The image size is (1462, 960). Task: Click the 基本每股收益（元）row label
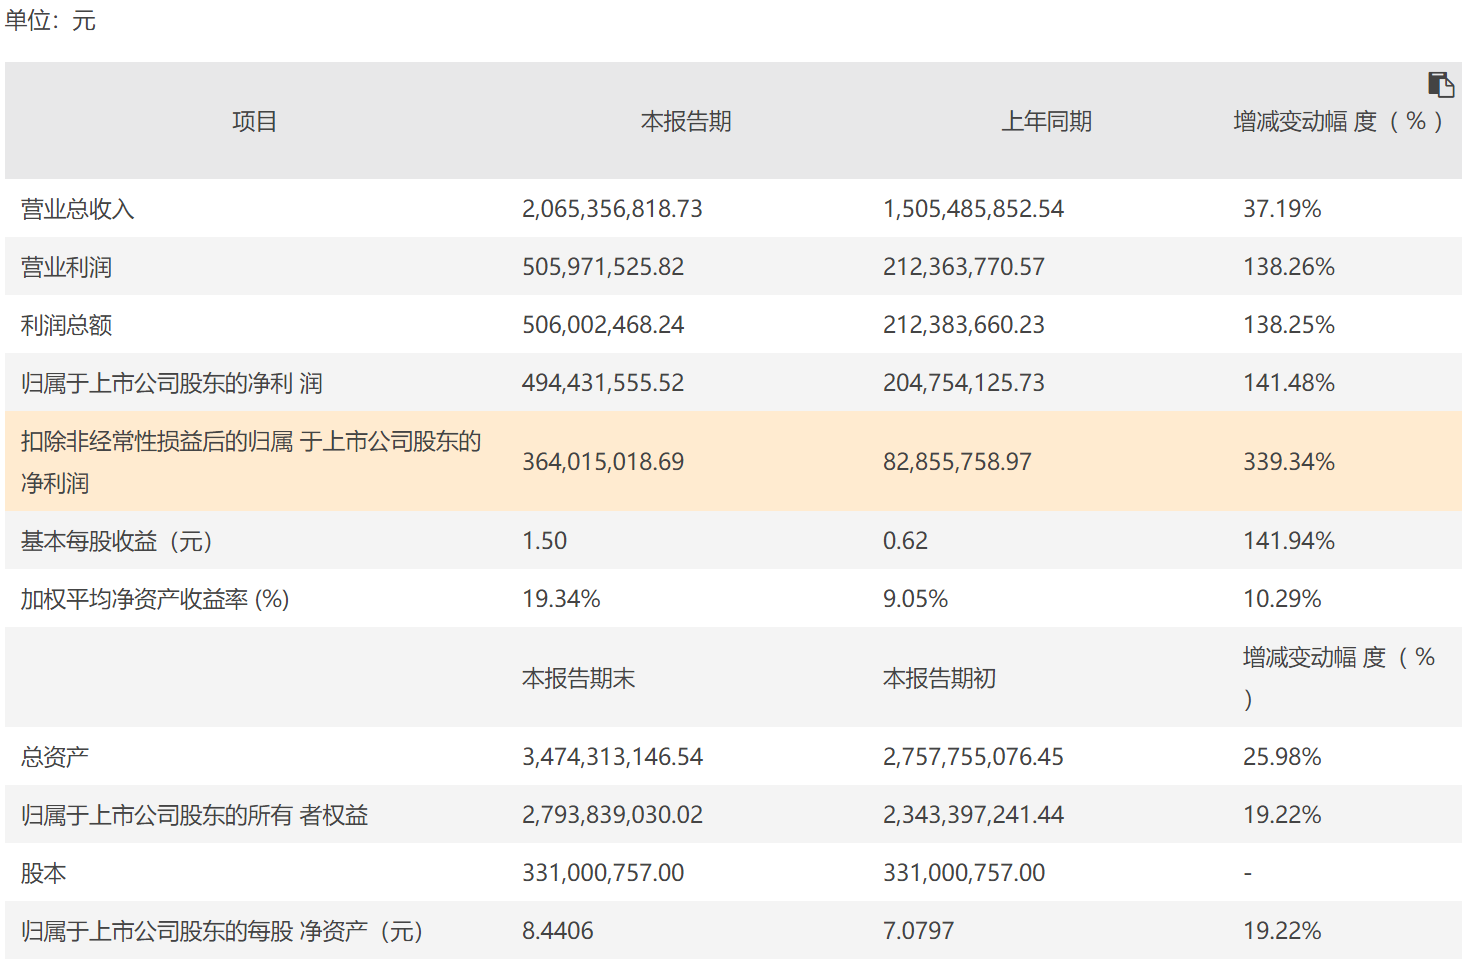pyautogui.click(x=117, y=541)
